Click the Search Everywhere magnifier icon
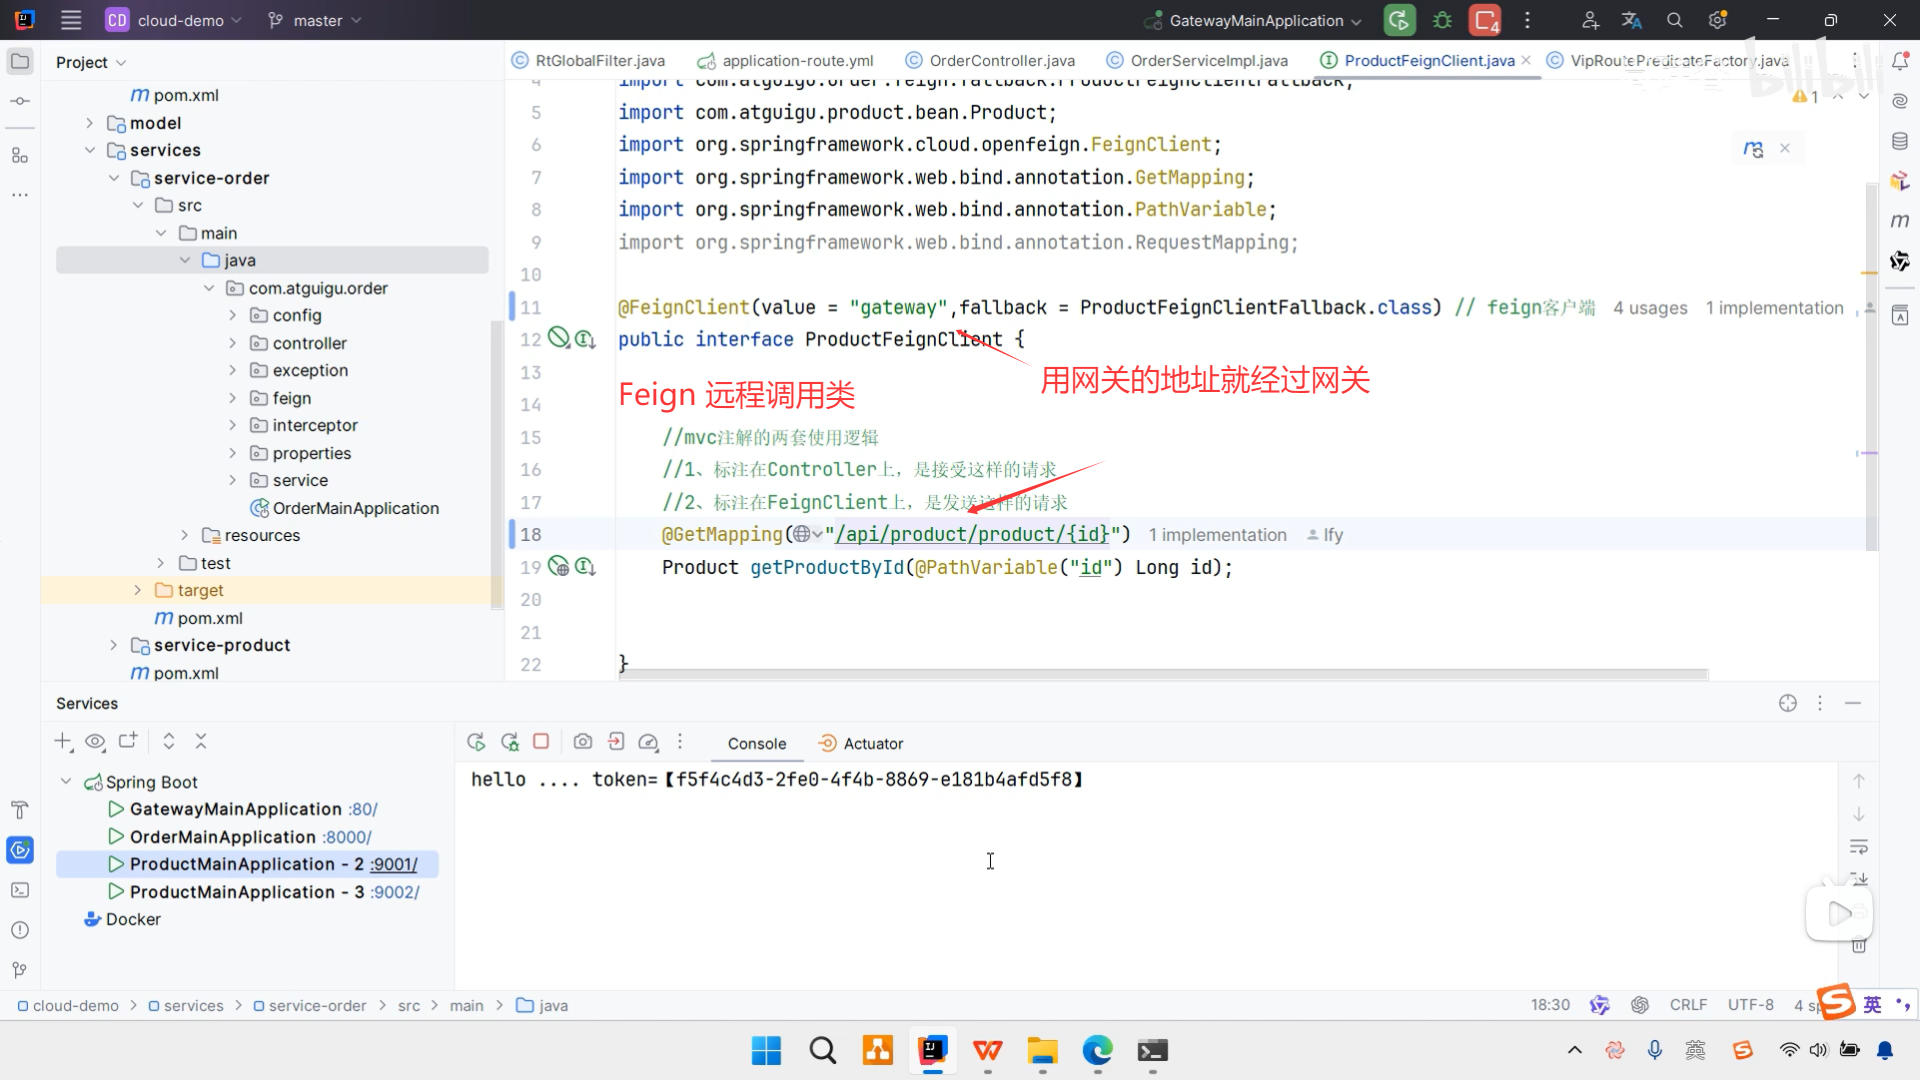The image size is (1920, 1080). (x=1675, y=20)
